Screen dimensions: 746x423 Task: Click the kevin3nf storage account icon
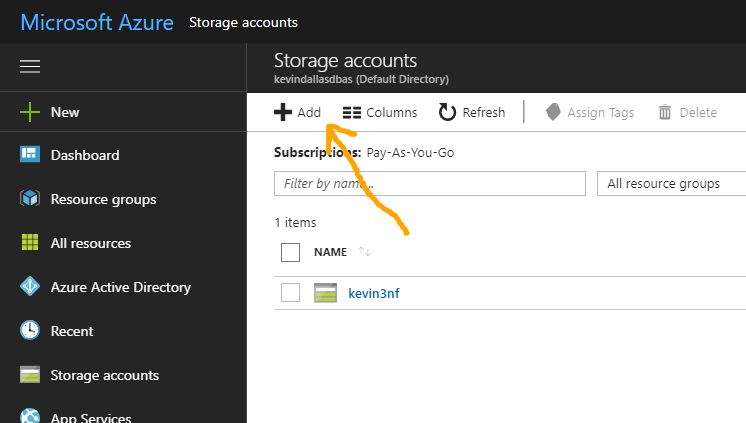point(325,293)
